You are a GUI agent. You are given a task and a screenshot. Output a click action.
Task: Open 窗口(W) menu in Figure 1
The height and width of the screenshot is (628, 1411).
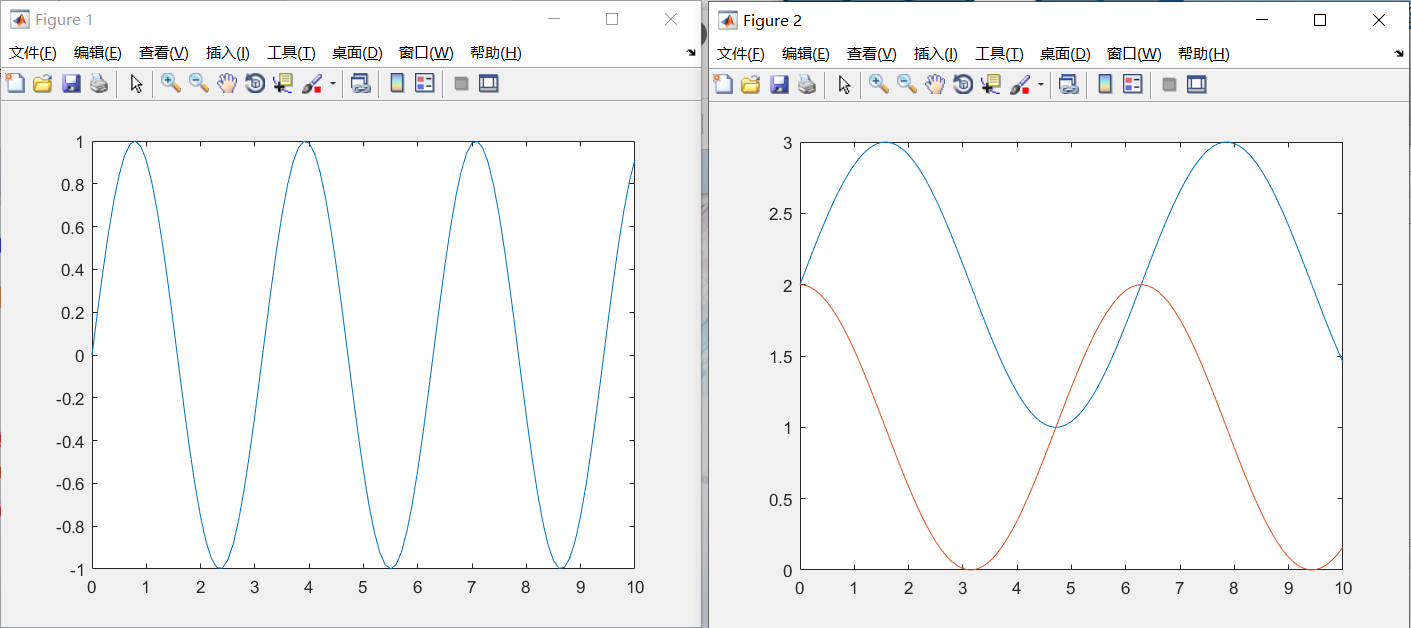(x=426, y=53)
